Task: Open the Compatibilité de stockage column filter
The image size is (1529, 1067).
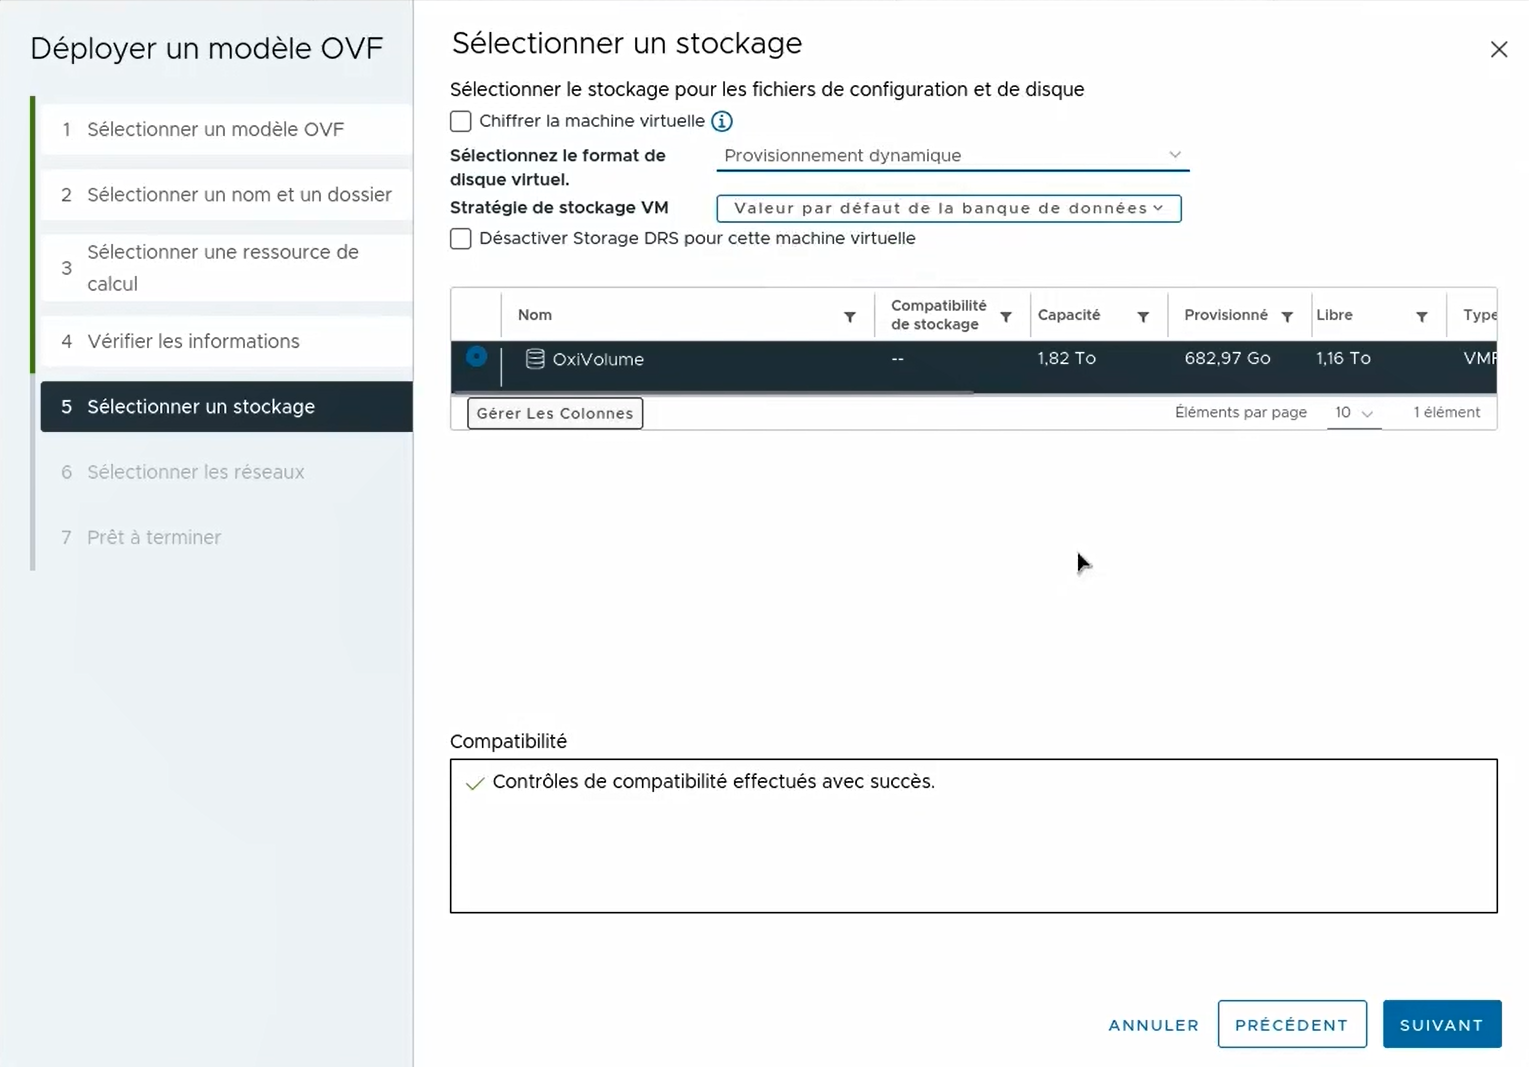Action: coord(1007,315)
